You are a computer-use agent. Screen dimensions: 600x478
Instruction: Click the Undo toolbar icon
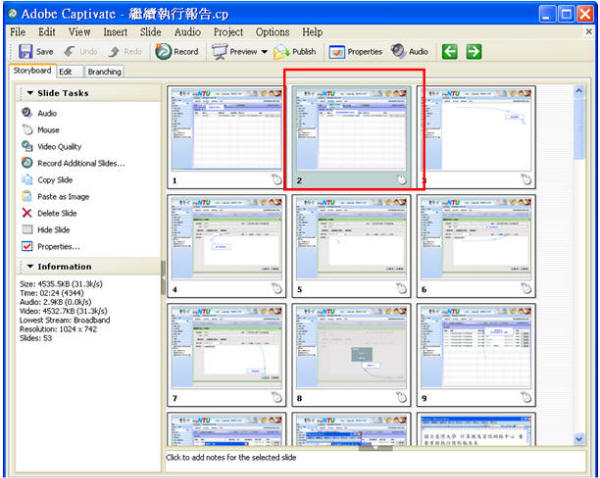[69, 51]
